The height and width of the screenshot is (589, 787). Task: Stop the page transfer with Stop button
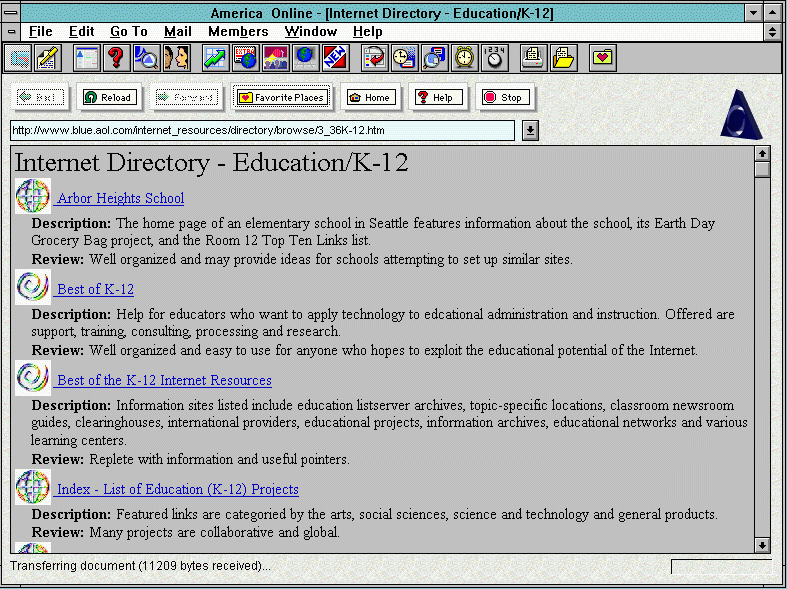(x=504, y=97)
